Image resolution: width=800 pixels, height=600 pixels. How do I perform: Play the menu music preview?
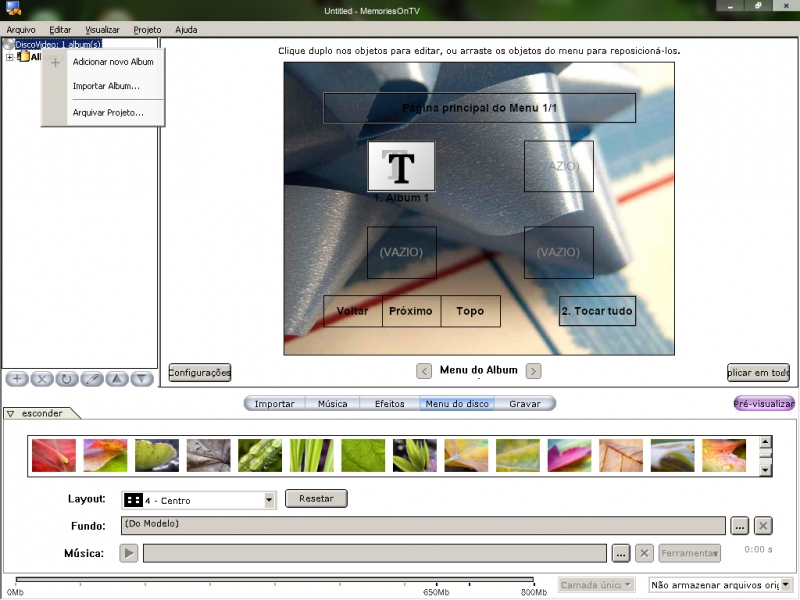pos(129,553)
